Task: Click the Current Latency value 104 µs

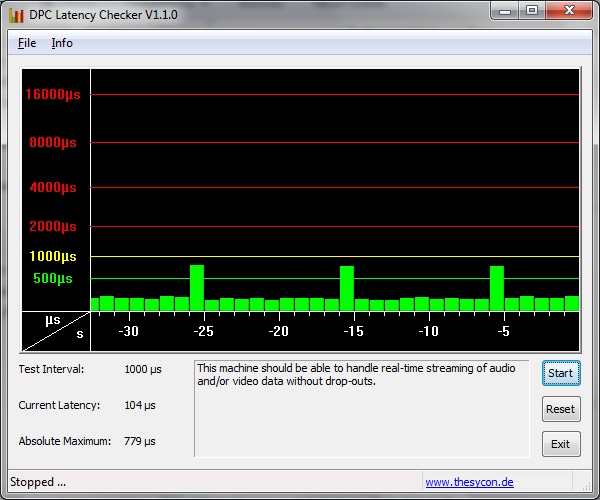Action: click(140, 406)
